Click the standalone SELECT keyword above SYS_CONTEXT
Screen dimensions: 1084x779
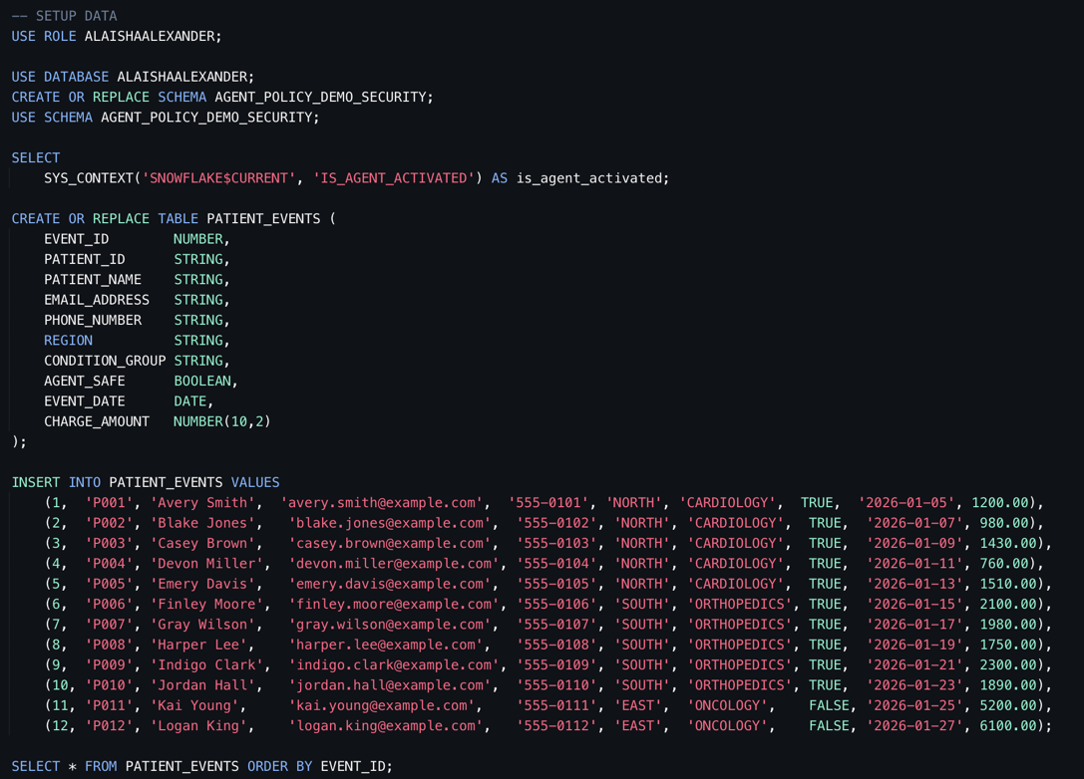click(x=35, y=158)
